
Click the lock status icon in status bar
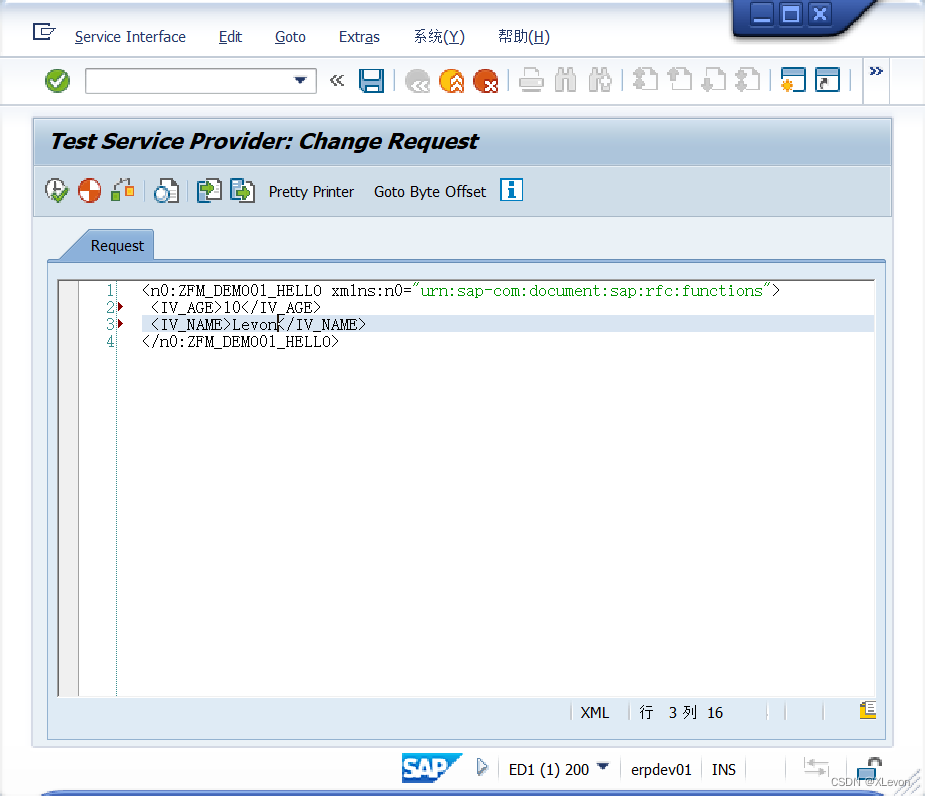pyautogui.click(x=869, y=769)
